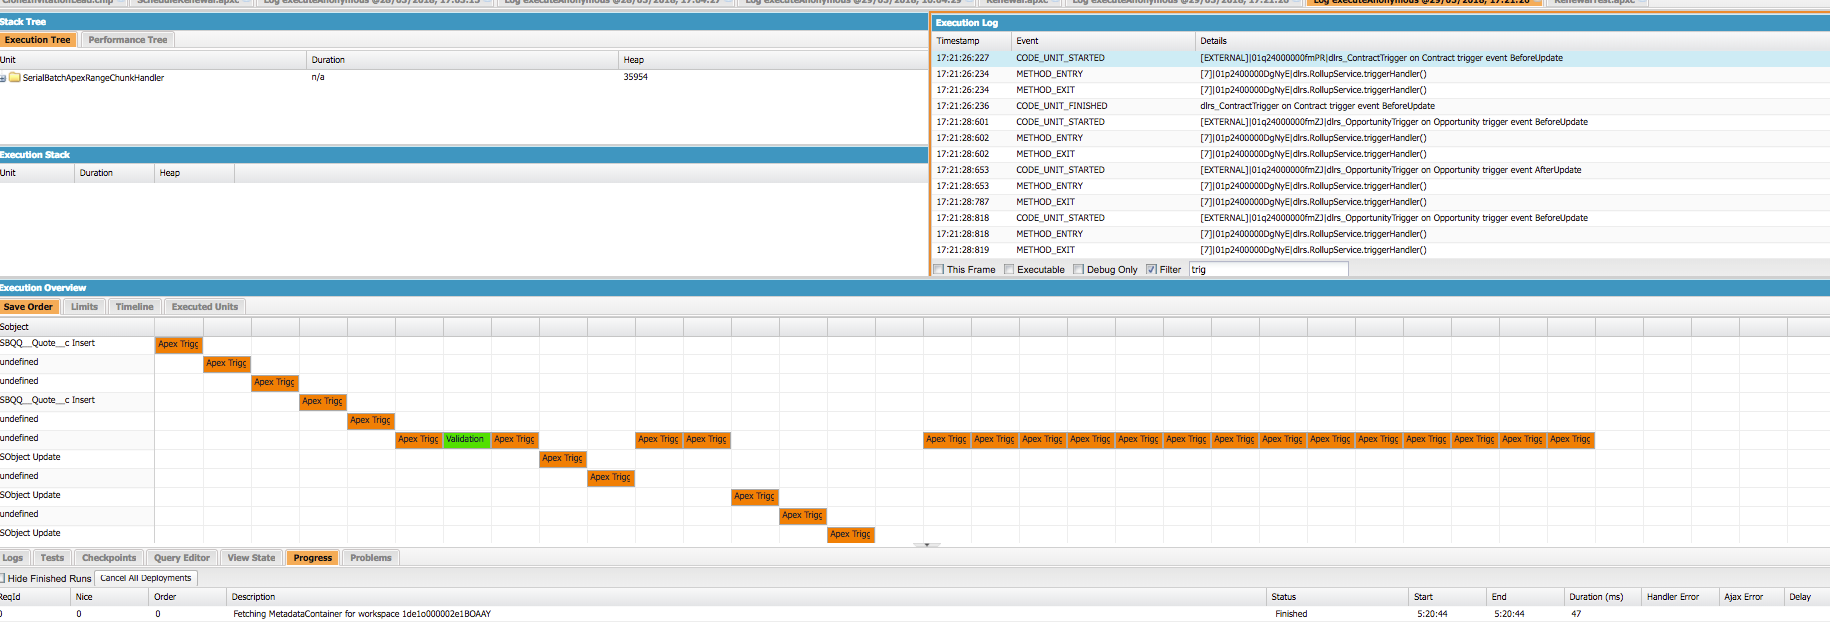Click the Delay column header
The width and height of the screenshot is (1830, 632).
coord(1807,597)
